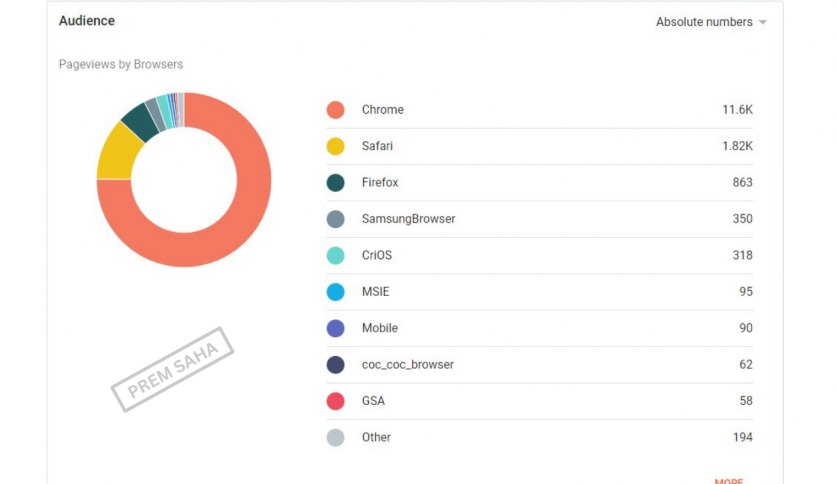The width and height of the screenshot is (836, 484).
Task: Click the Chrome 11.6K pageviews value
Action: (737, 110)
